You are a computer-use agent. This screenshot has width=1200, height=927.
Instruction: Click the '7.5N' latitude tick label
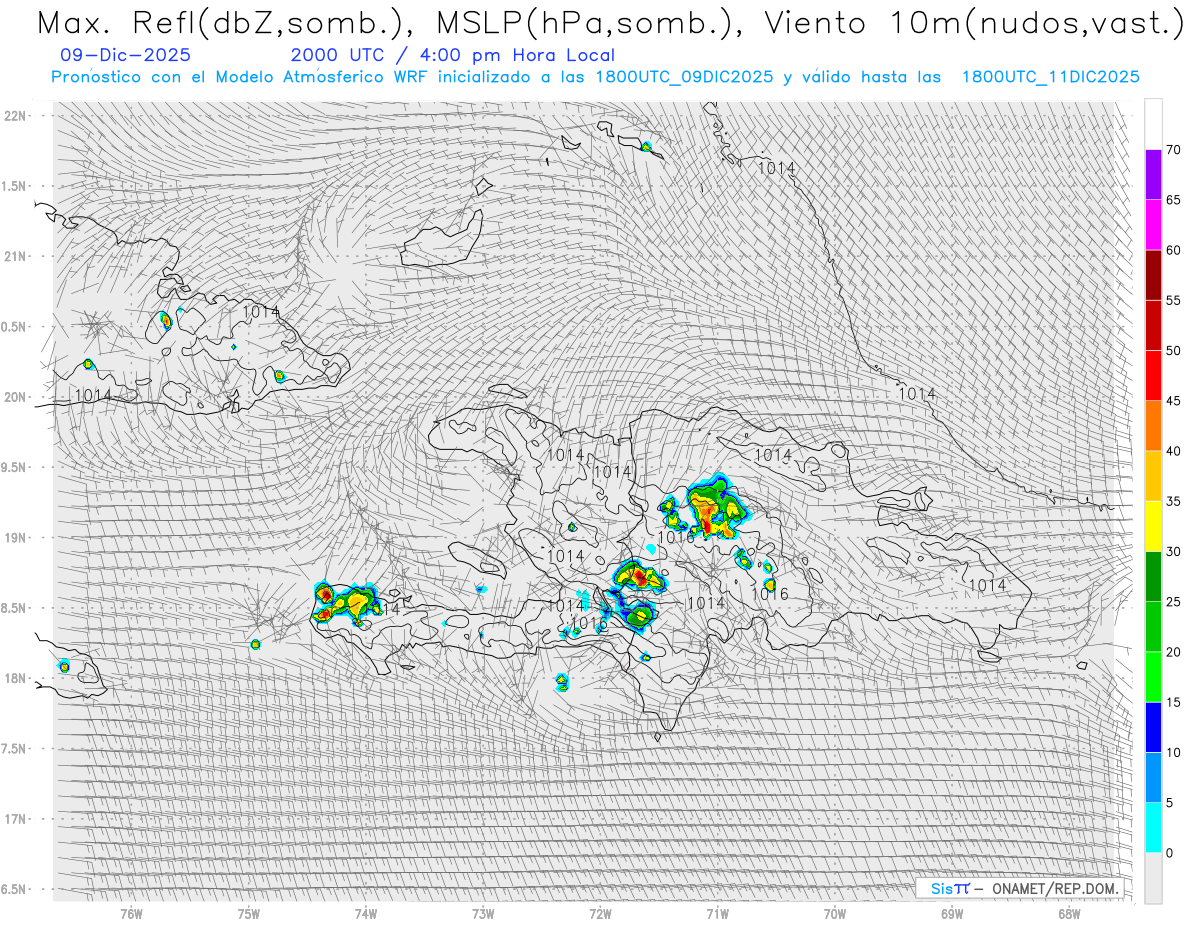(x=16, y=749)
